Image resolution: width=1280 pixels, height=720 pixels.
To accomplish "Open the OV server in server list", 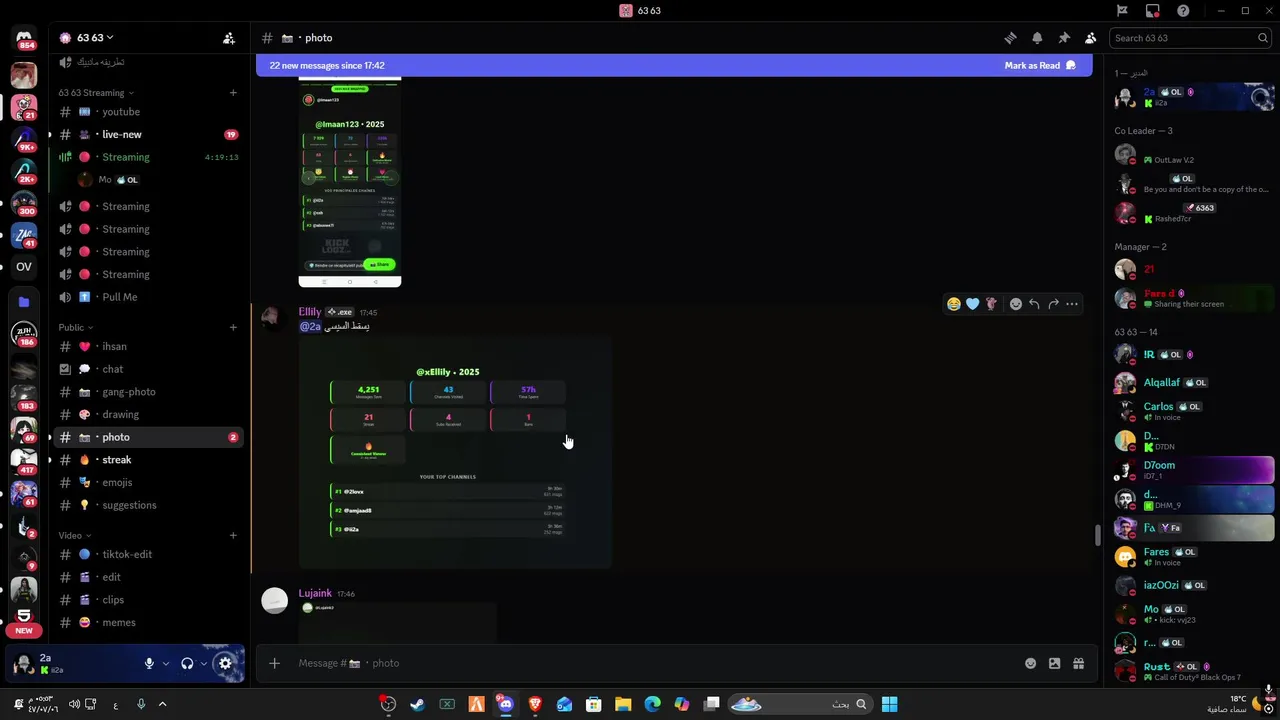I will 24,267.
